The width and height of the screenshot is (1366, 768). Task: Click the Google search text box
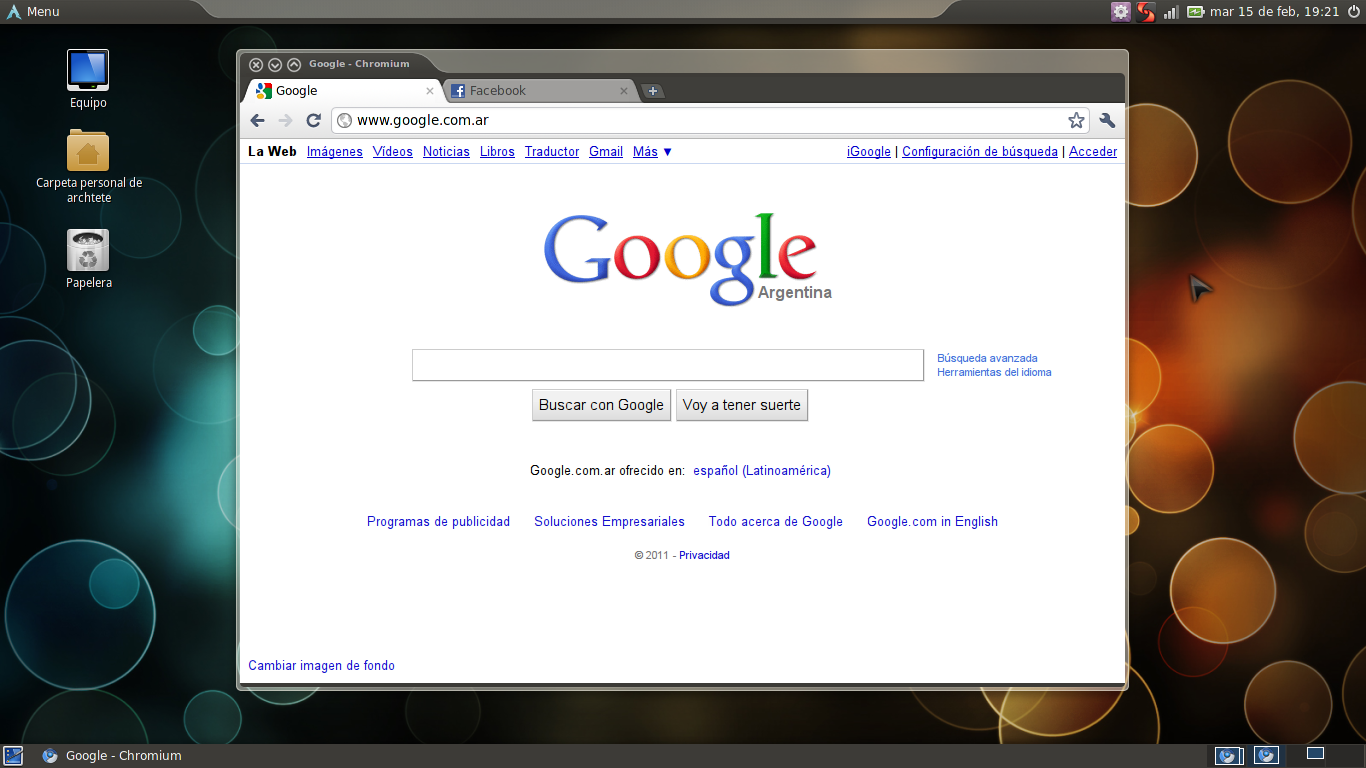tap(668, 365)
